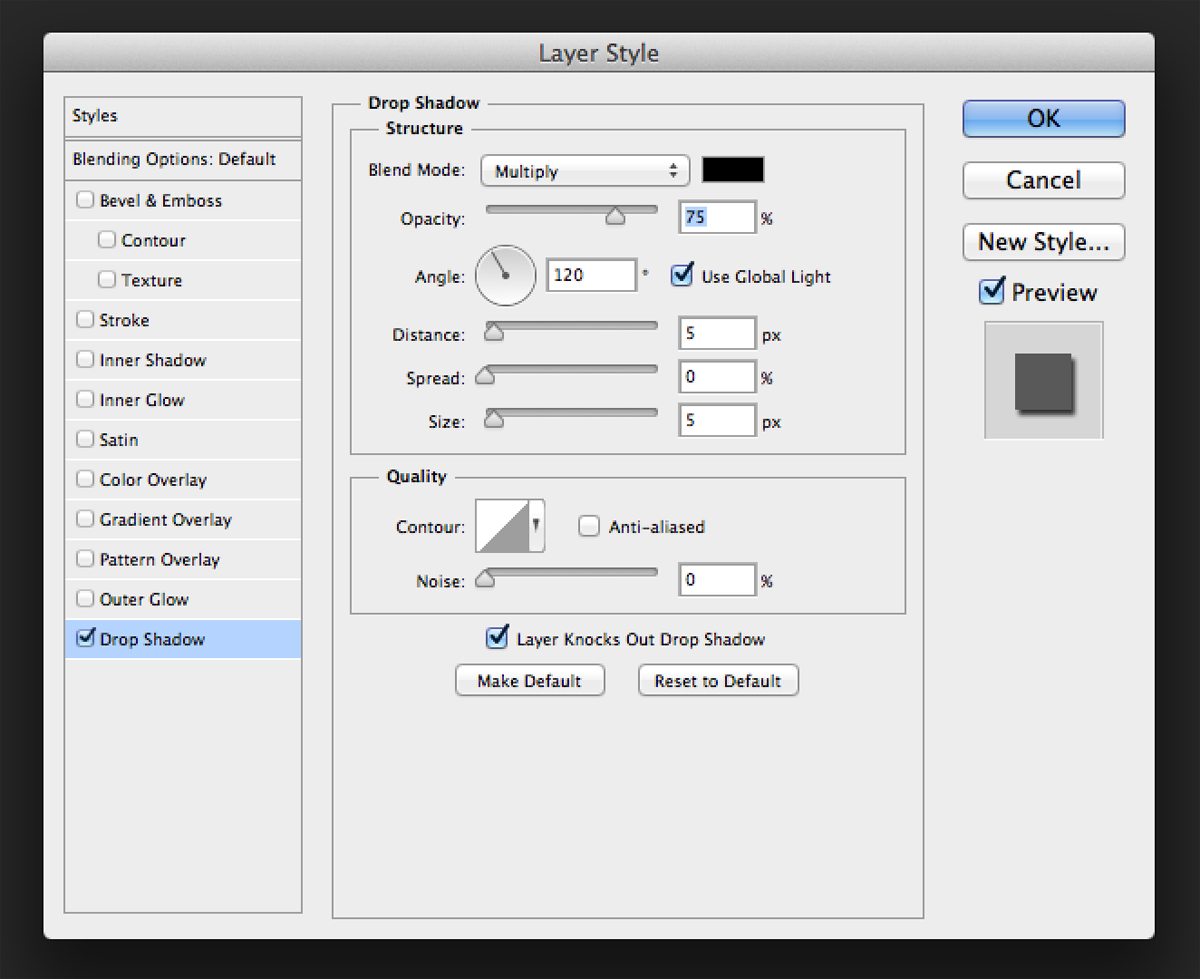Viewport: 1200px width, 979px height.
Task: Click the New Style... button
Action: 1044,242
